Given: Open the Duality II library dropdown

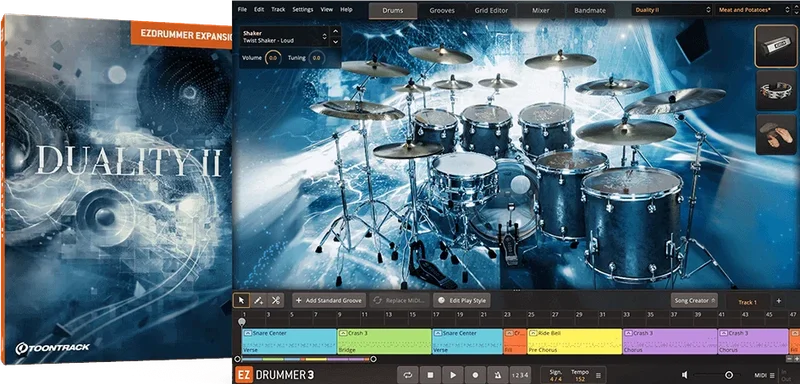Looking at the screenshot, I should click(671, 10).
